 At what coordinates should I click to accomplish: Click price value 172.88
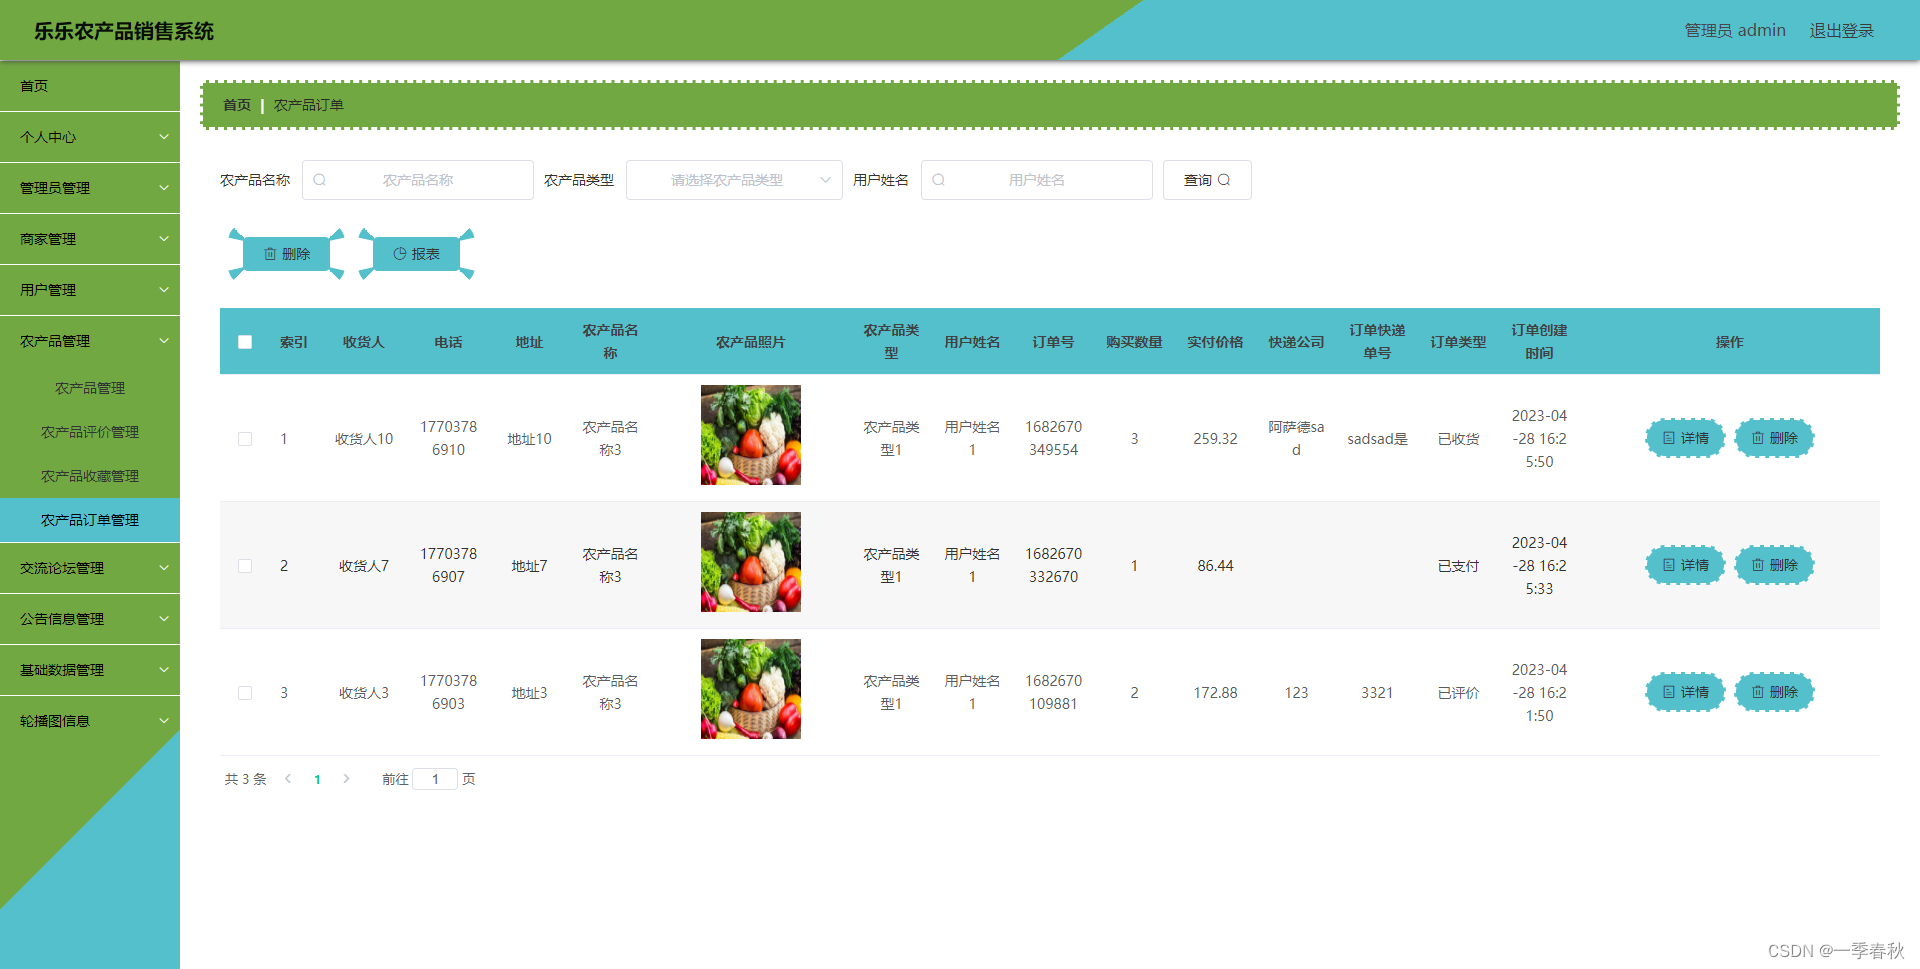click(x=1215, y=693)
